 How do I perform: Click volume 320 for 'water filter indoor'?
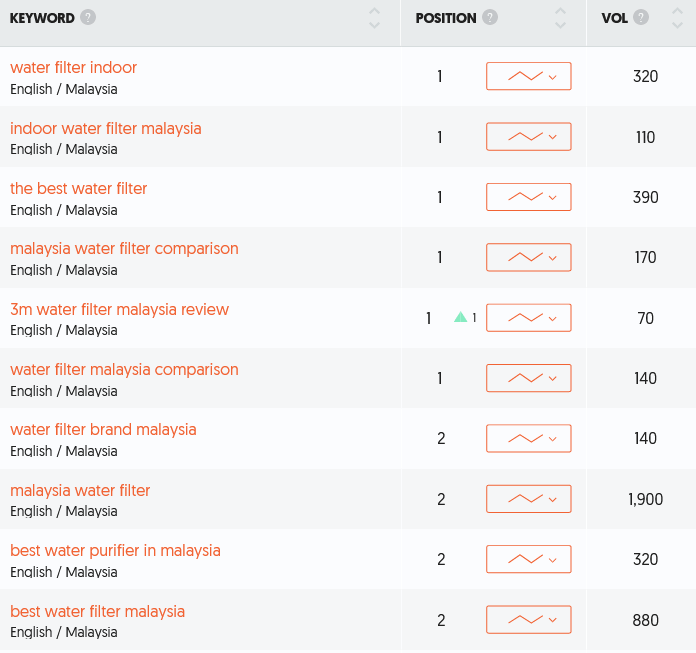click(x=645, y=76)
